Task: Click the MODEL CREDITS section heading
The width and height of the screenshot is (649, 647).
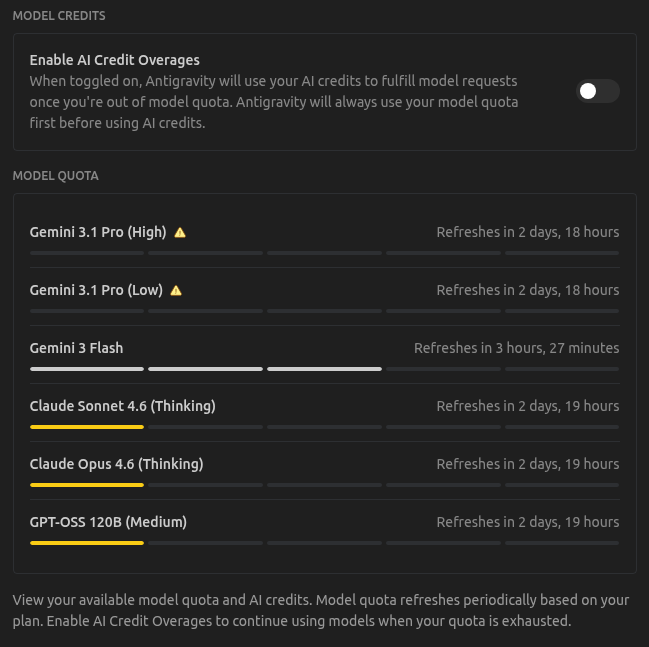Action: pyautogui.click(x=59, y=16)
